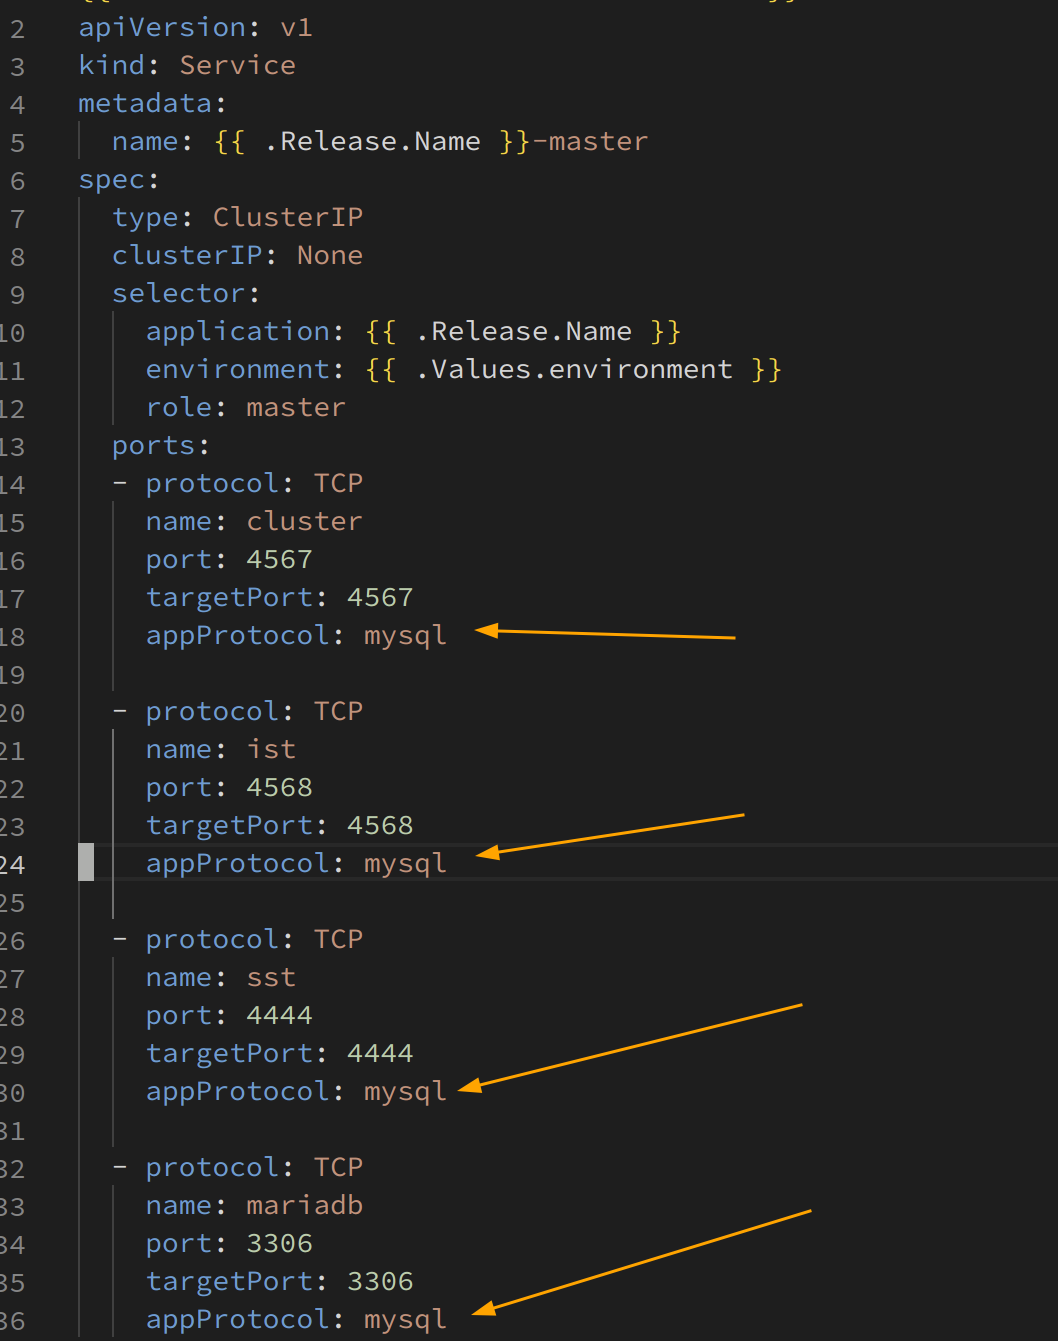Click 'appProtocol: mysql' under targetPort 4568
The height and width of the screenshot is (1341, 1058).
[x=296, y=863]
